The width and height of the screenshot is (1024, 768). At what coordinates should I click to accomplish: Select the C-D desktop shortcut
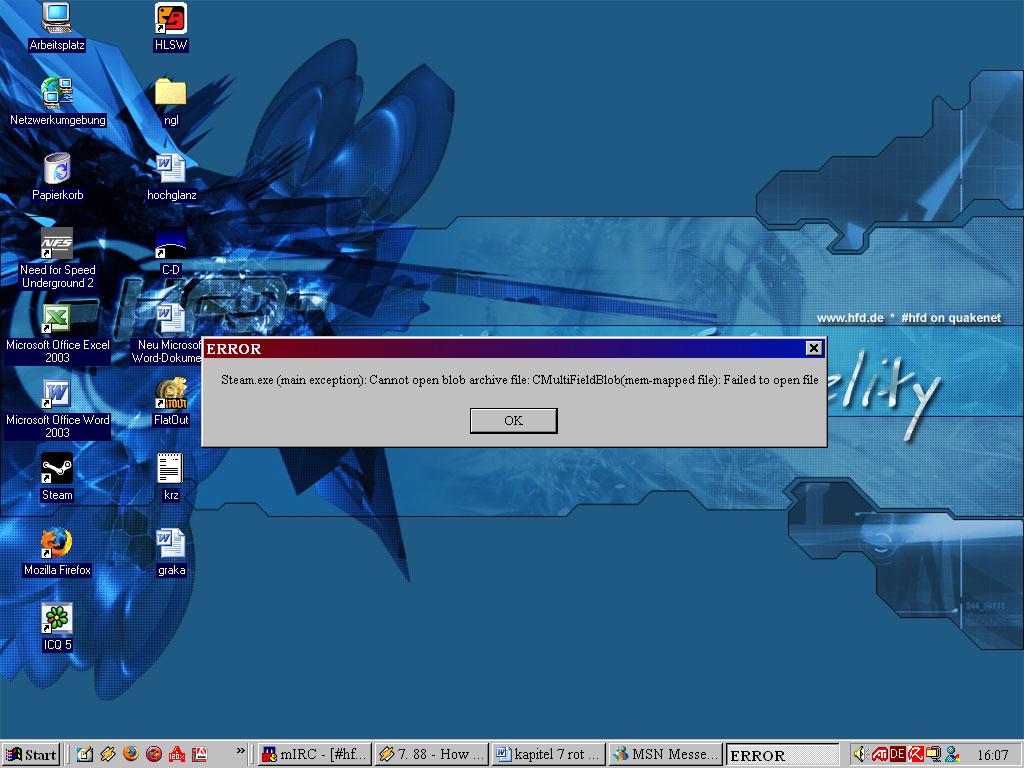[x=170, y=252]
